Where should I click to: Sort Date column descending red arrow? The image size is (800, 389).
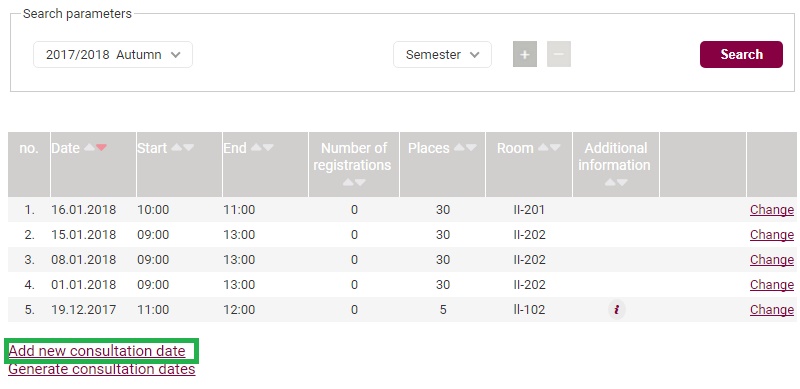(x=102, y=148)
